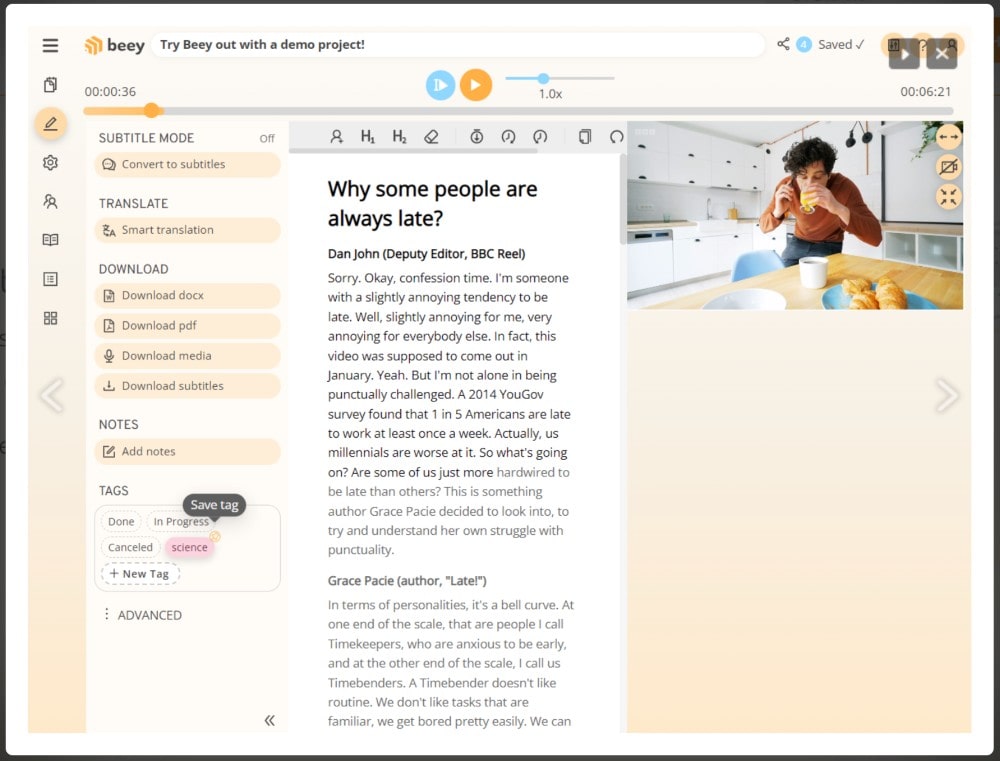Open the settings gear in left sidebar
Screen dimensions: 1000x761
(50, 162)
